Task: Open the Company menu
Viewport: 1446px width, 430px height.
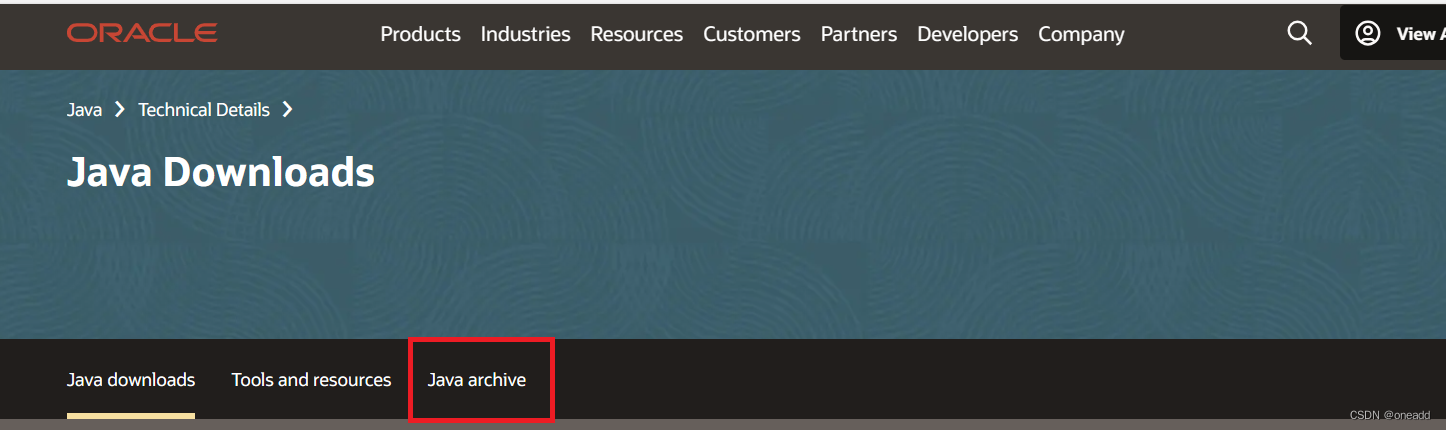Action: (1081, 34)
